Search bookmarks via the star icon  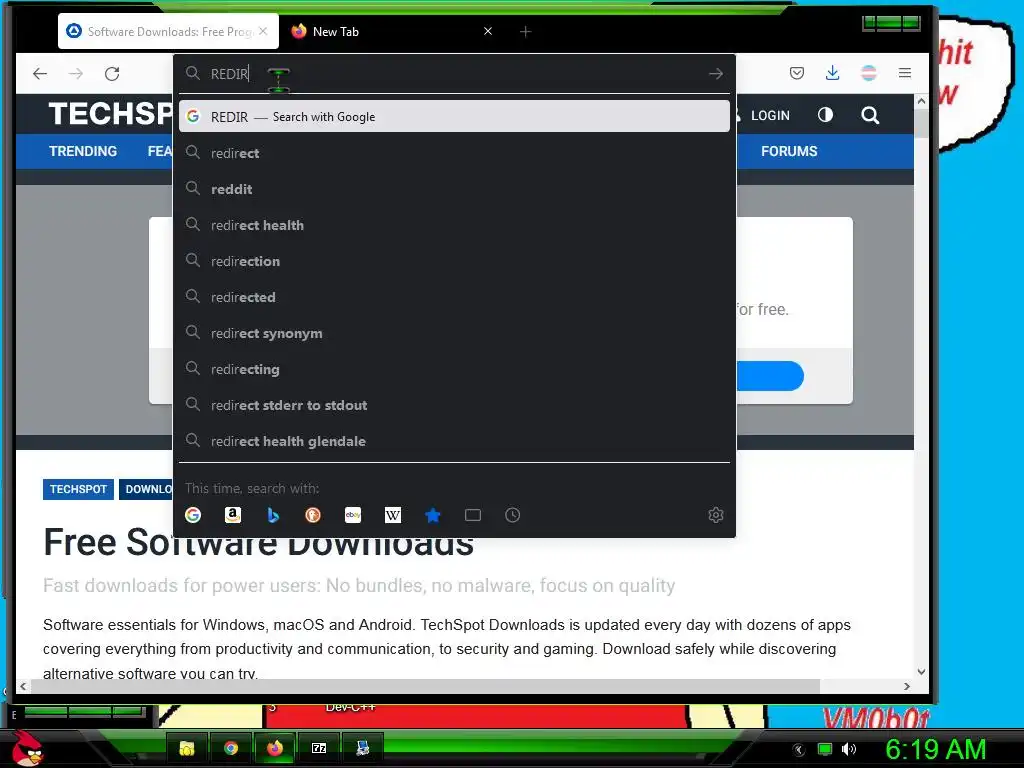point(433,515)
